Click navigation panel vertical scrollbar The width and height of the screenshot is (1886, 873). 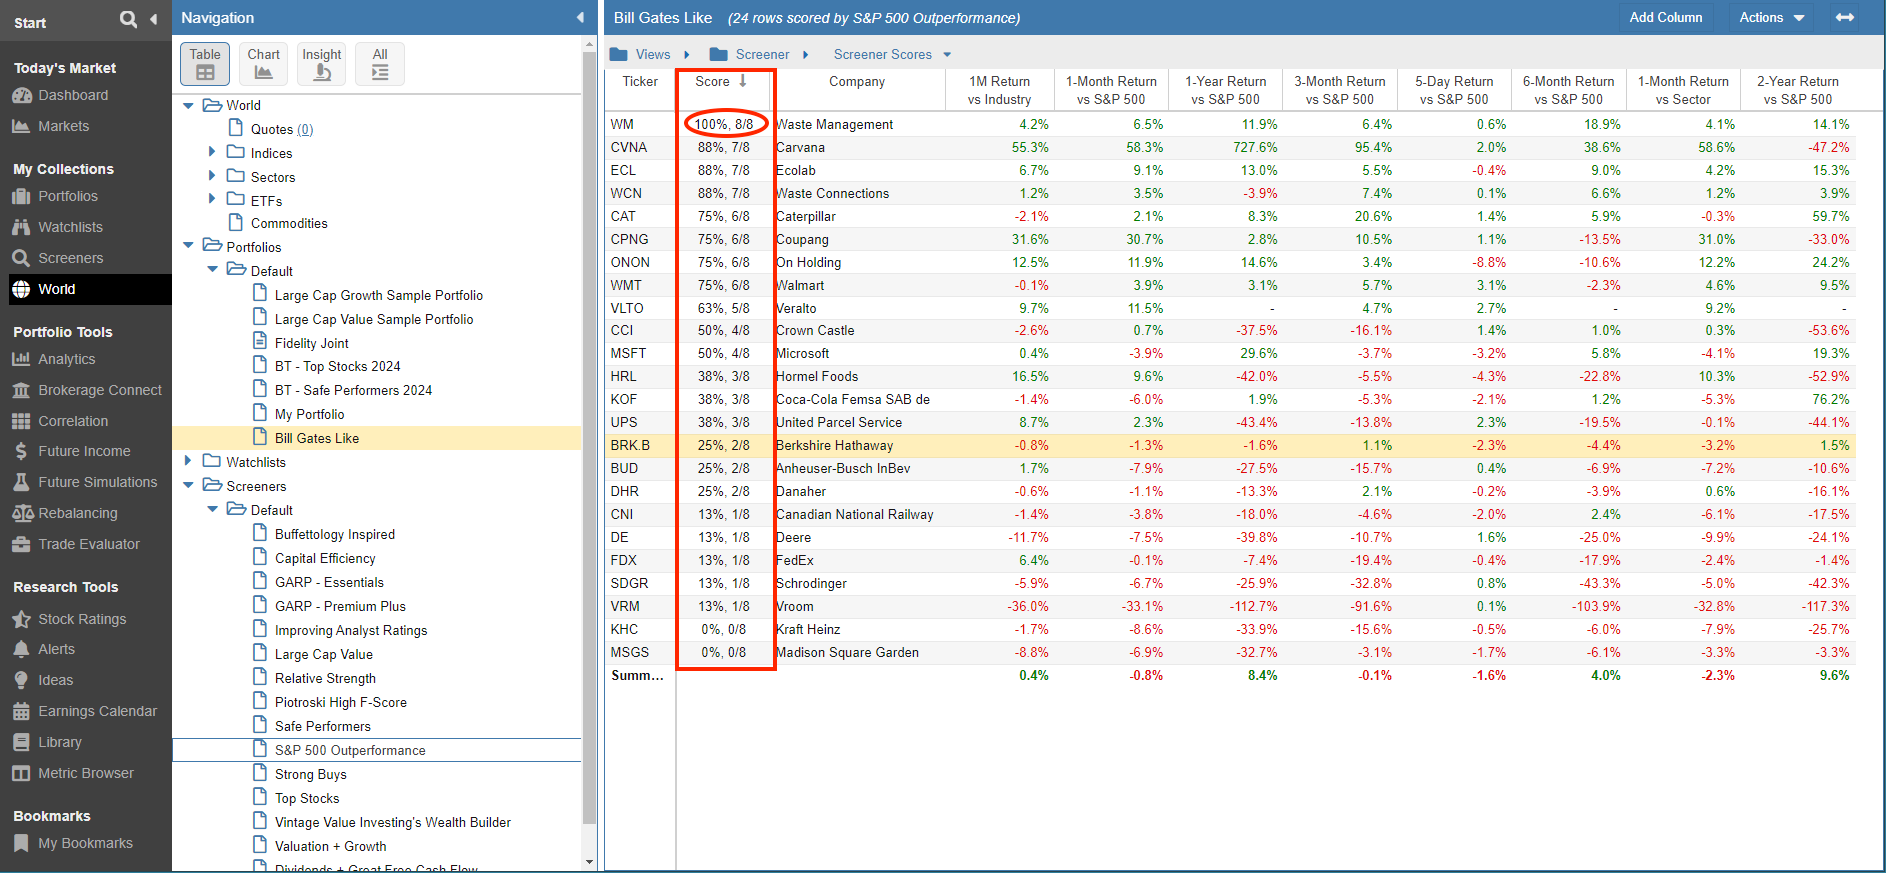pos(589,440)
